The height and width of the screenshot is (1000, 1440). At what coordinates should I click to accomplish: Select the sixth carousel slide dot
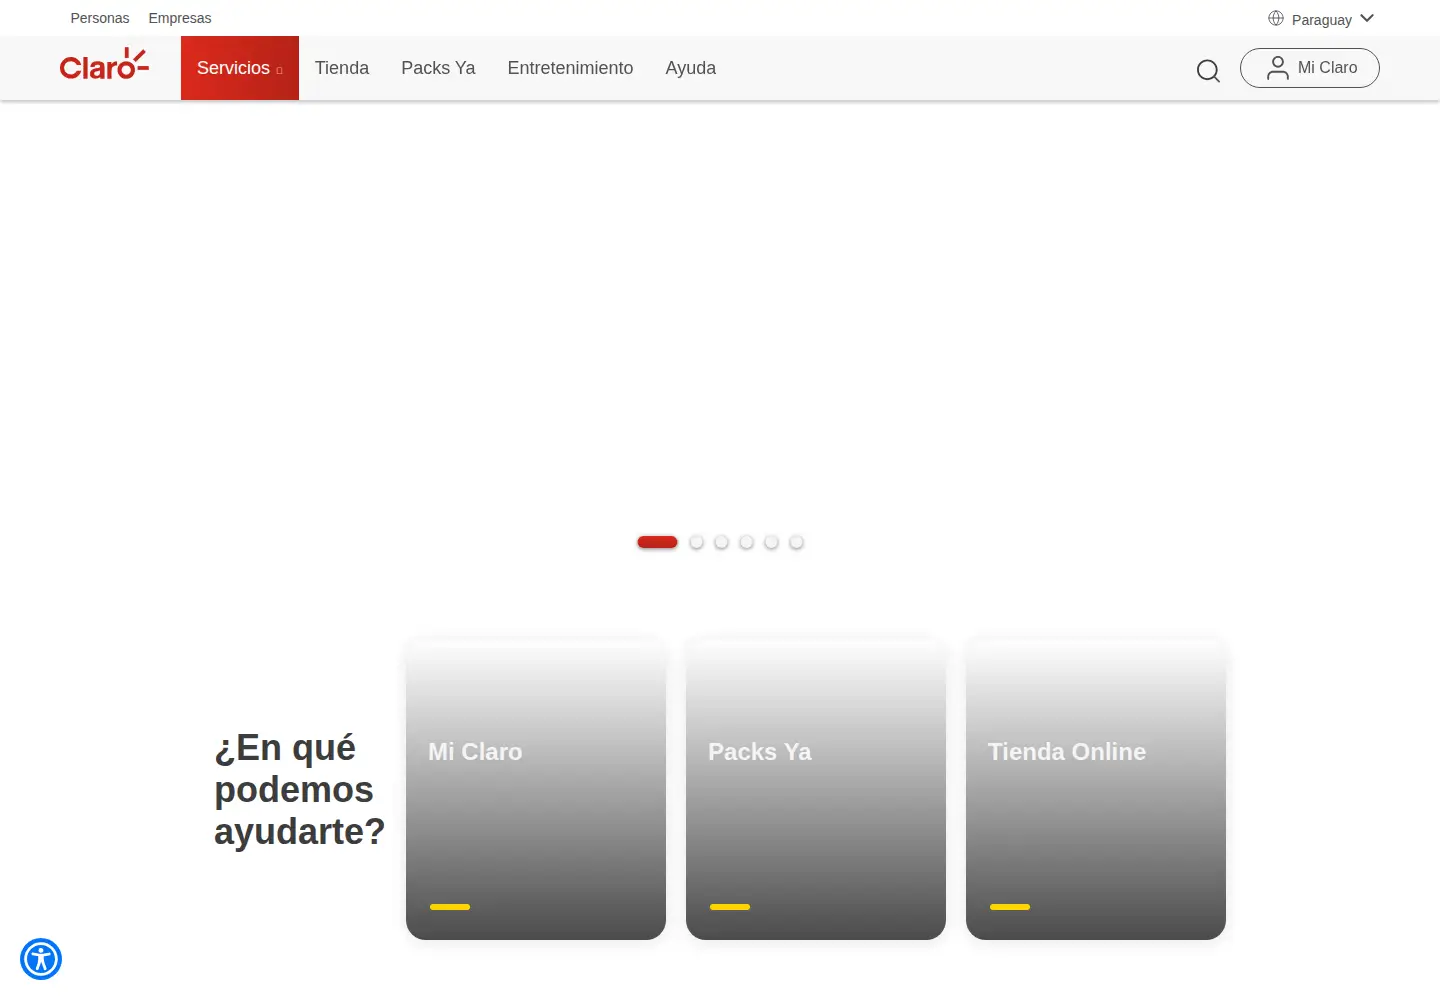pos(796,542)
